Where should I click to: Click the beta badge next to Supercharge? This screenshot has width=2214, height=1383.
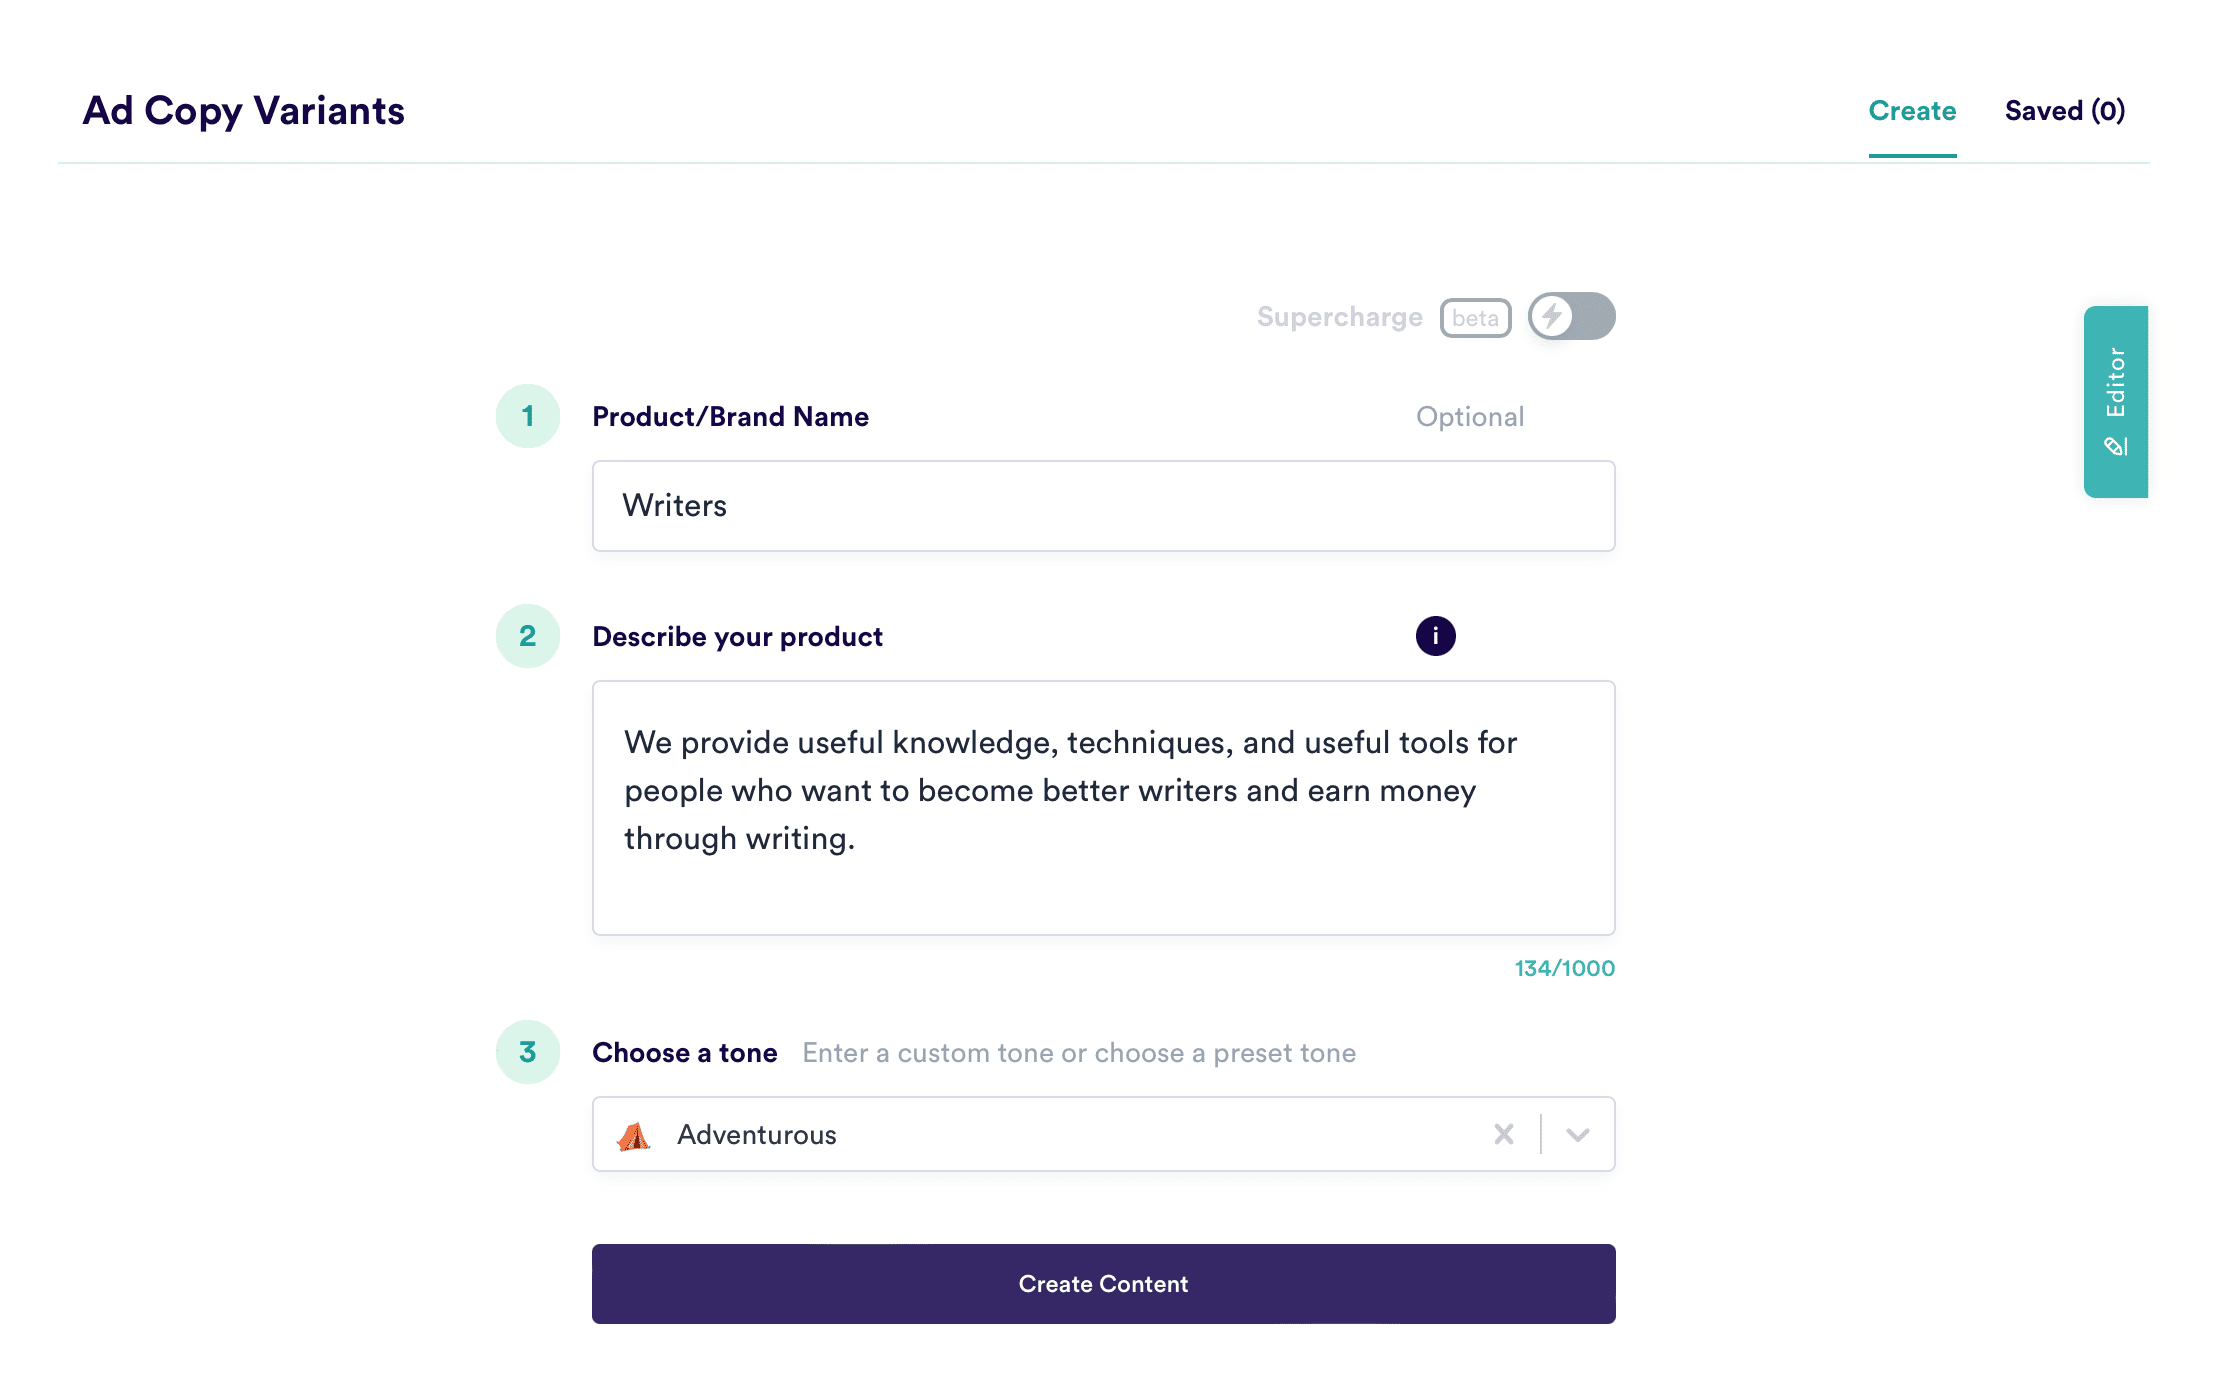1475,318
